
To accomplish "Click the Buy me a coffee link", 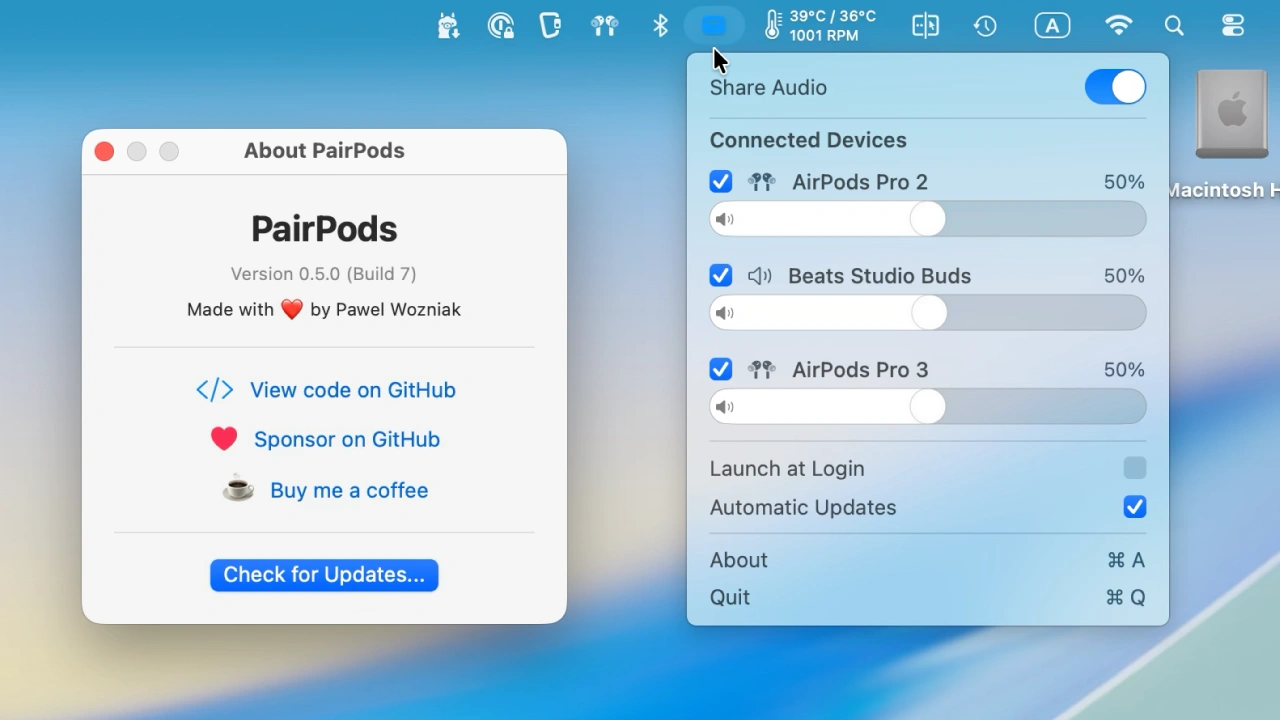I will coord(349,490).
